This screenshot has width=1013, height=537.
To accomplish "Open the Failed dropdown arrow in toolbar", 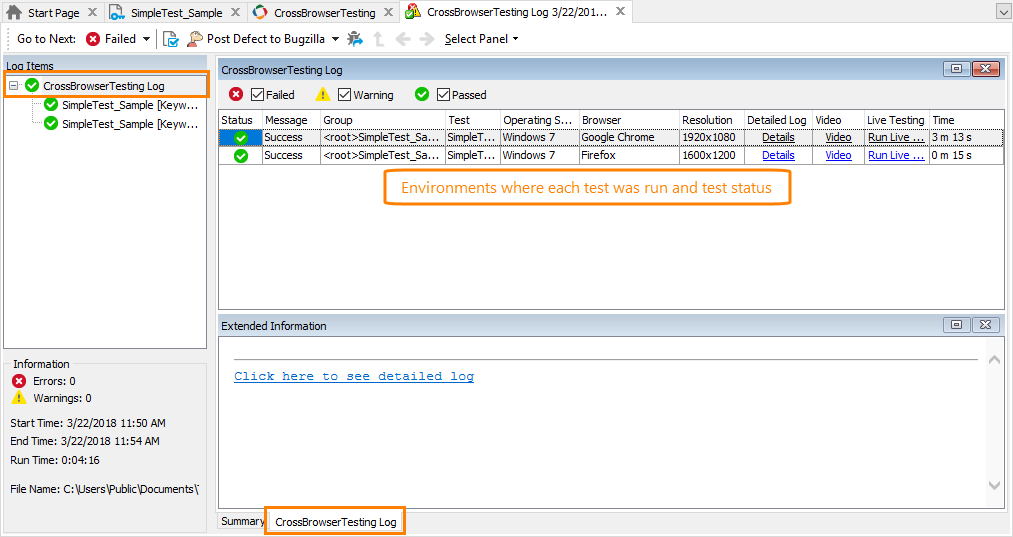I will pos(146,39).
